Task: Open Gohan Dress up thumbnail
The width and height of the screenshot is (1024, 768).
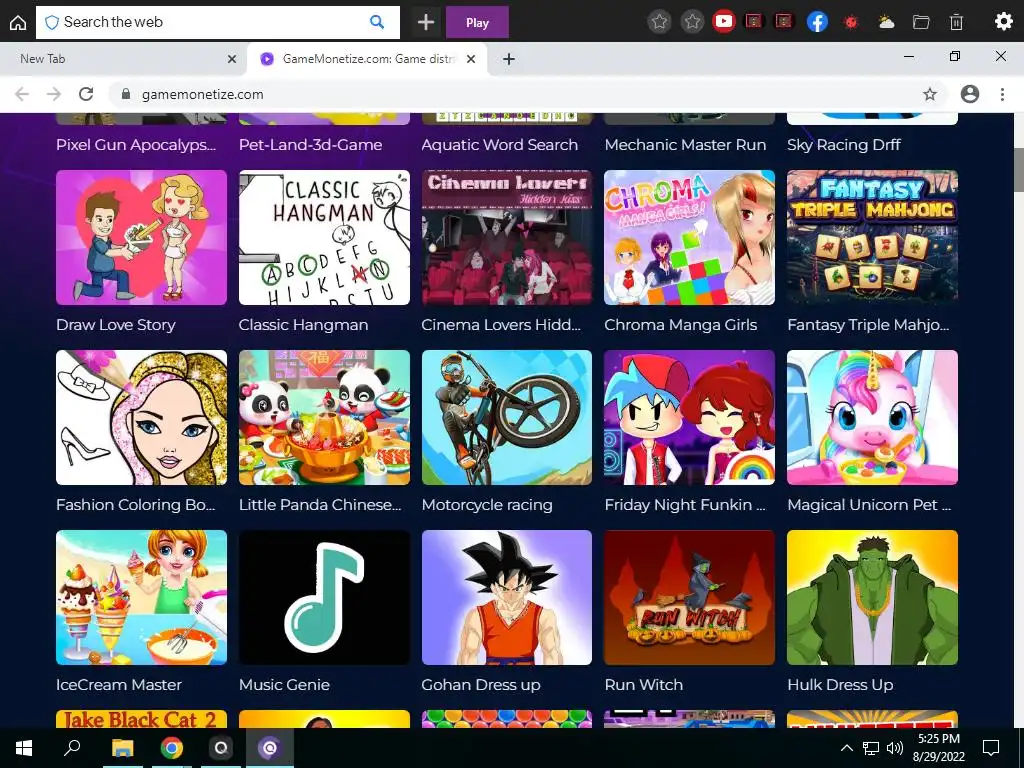Action: [507, 598]
